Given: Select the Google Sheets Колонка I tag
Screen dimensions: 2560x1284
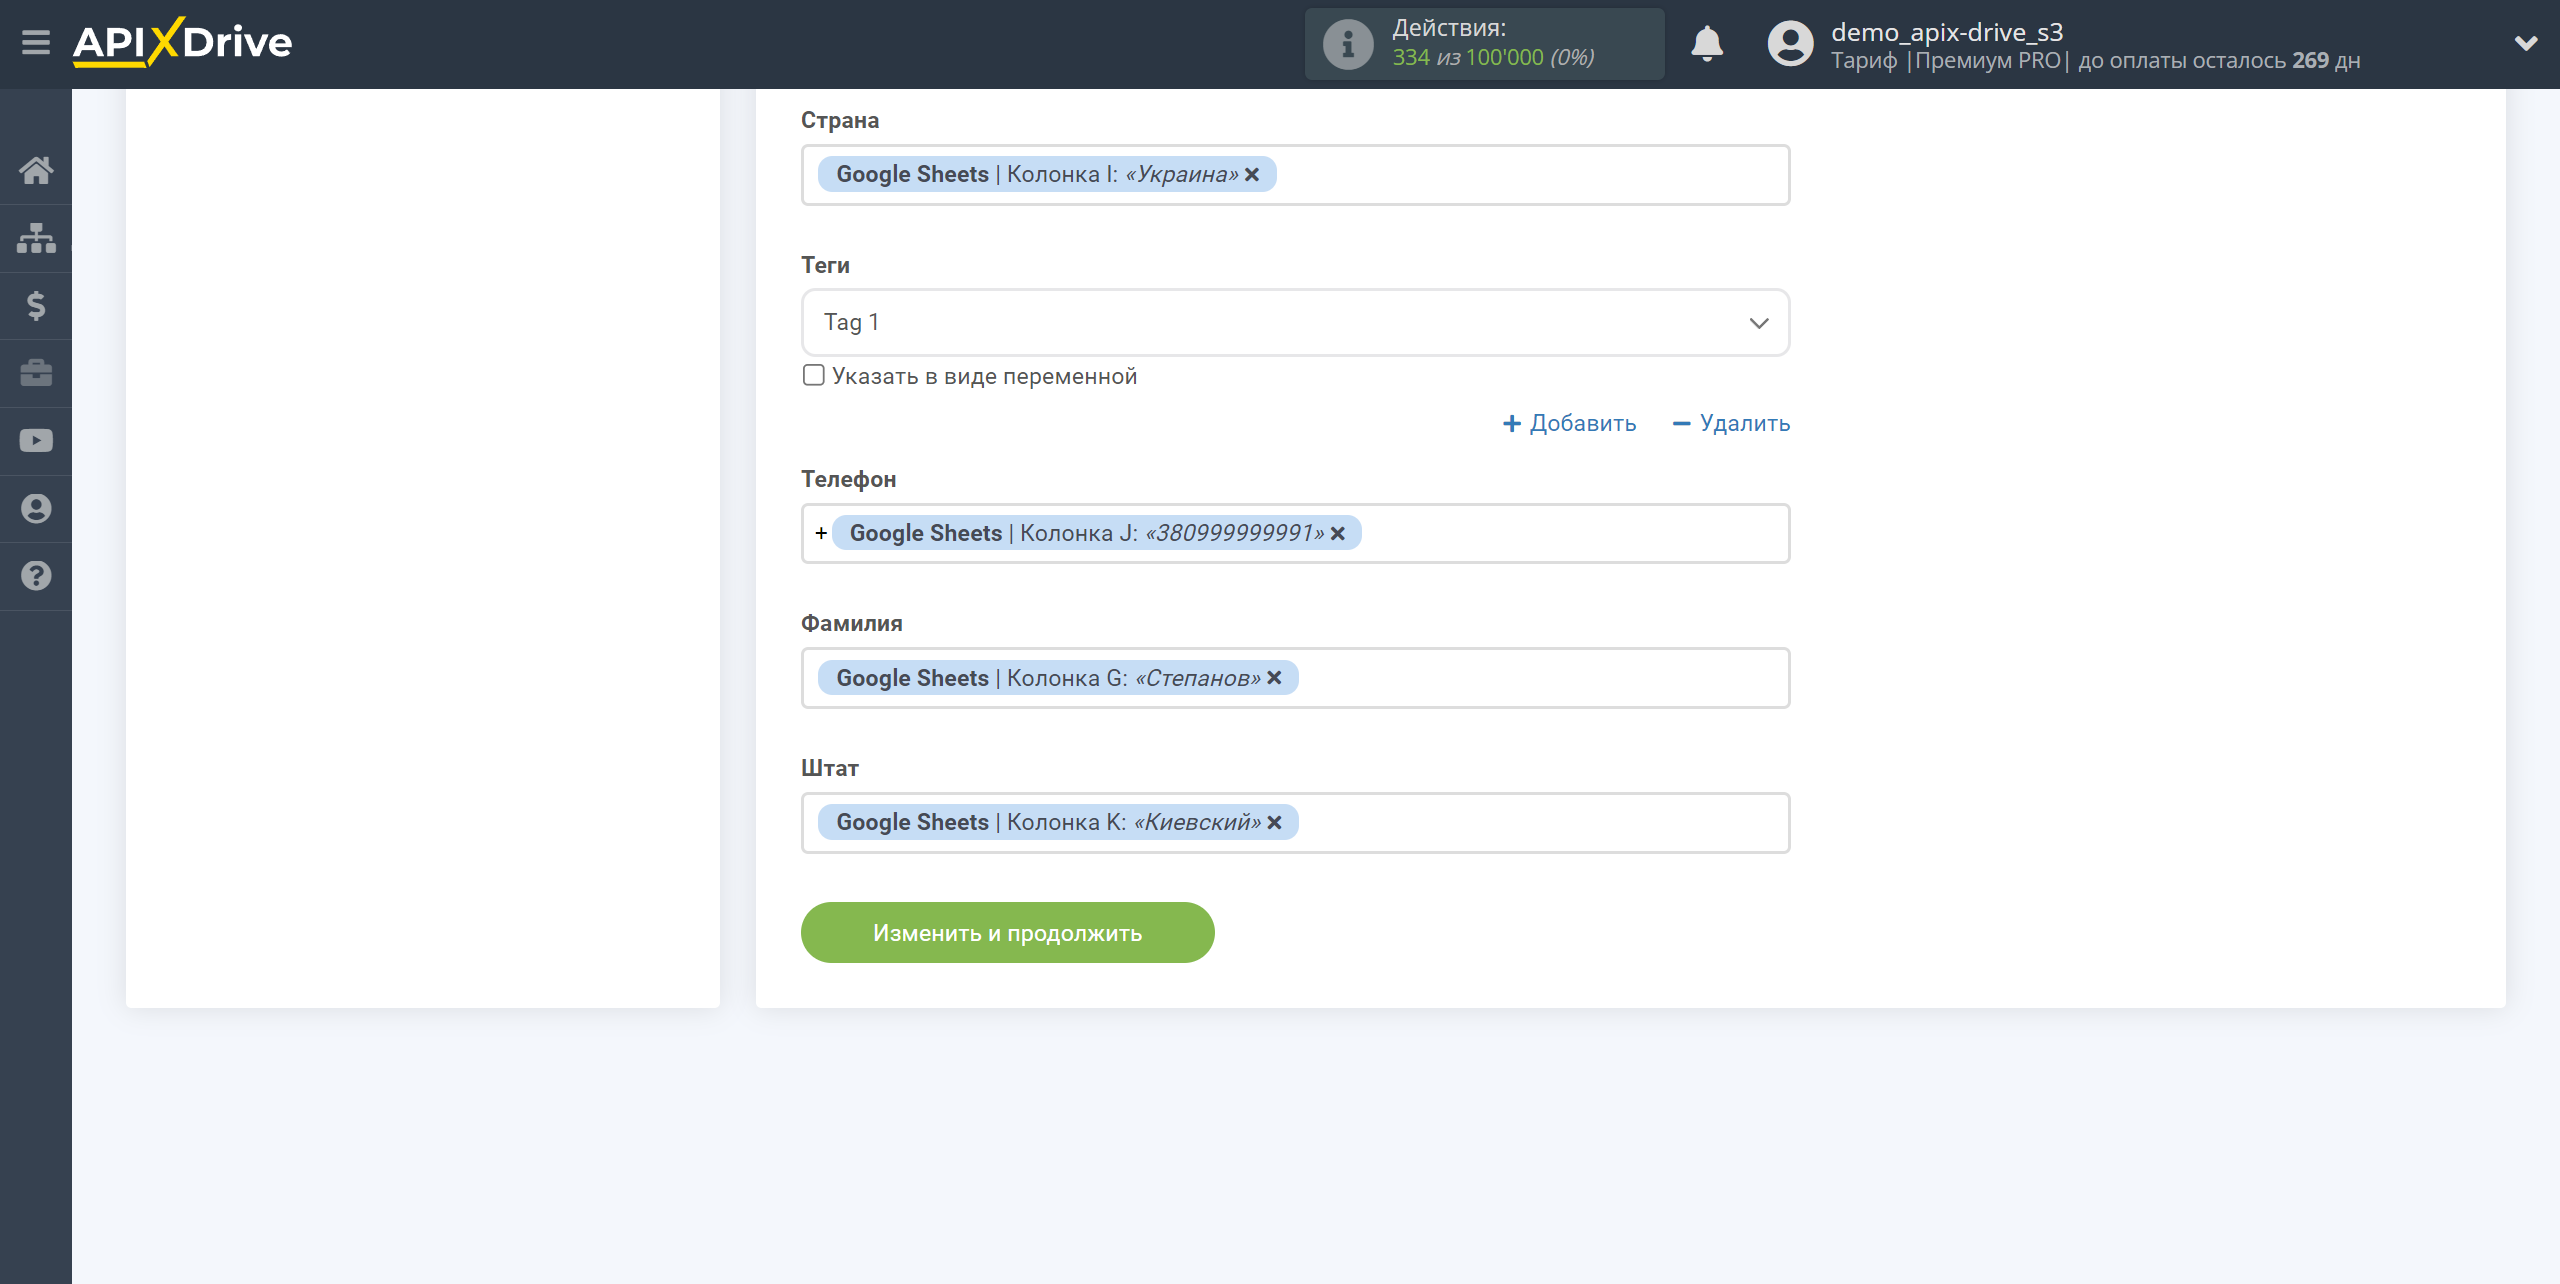Looking at the screenshot, I should pos(1047,174).
